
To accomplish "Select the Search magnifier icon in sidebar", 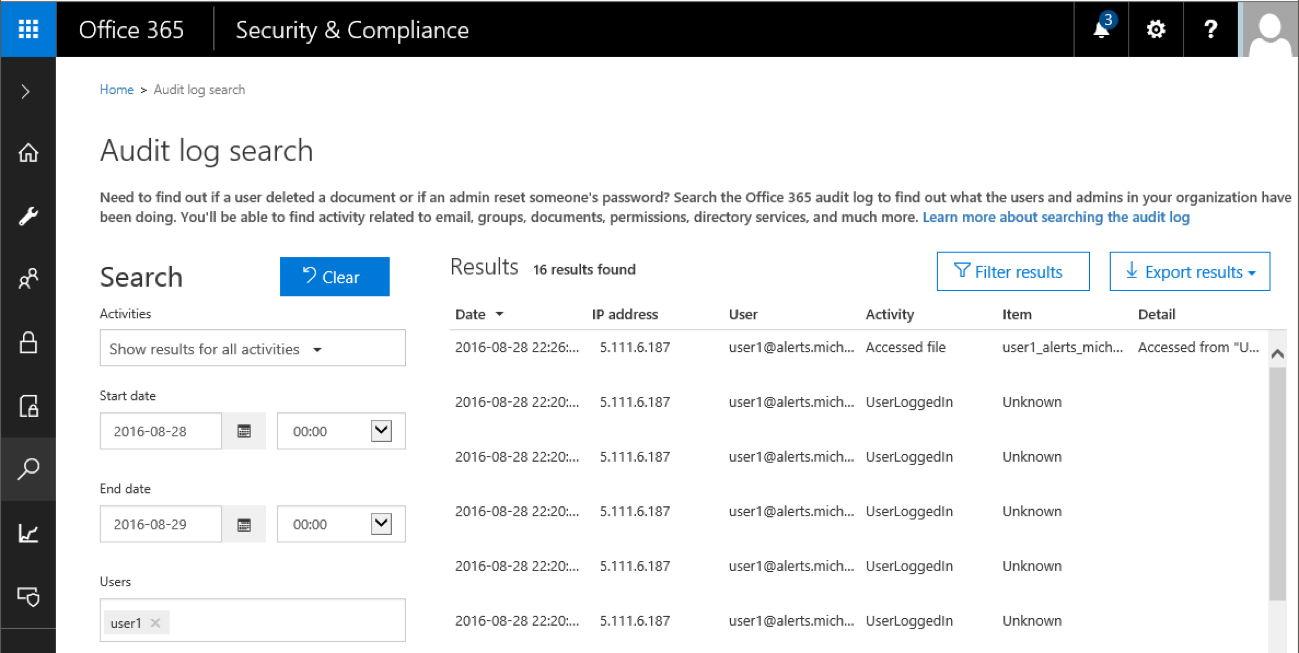I will click(27, 468).
